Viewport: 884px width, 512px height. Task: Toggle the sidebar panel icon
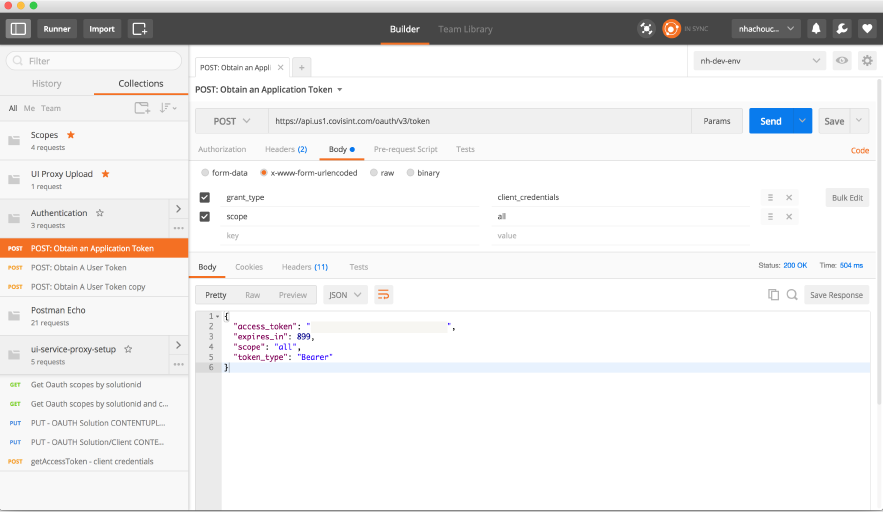tap(19, 29)
